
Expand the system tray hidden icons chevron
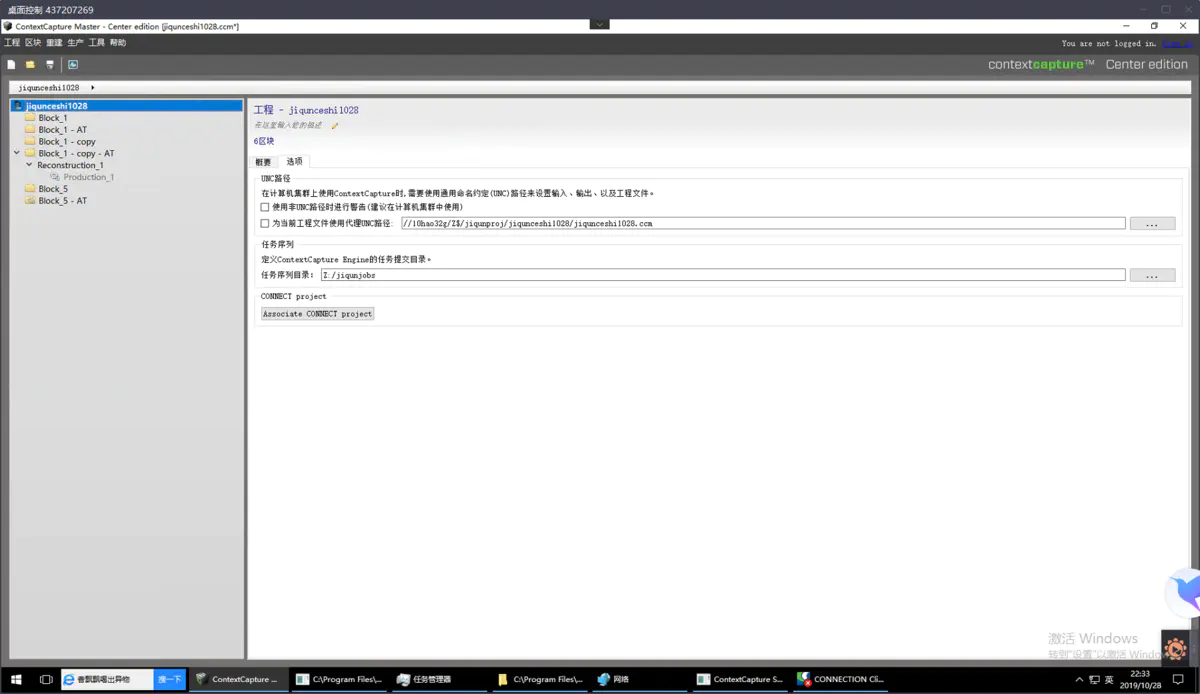tap(1078, 680)
